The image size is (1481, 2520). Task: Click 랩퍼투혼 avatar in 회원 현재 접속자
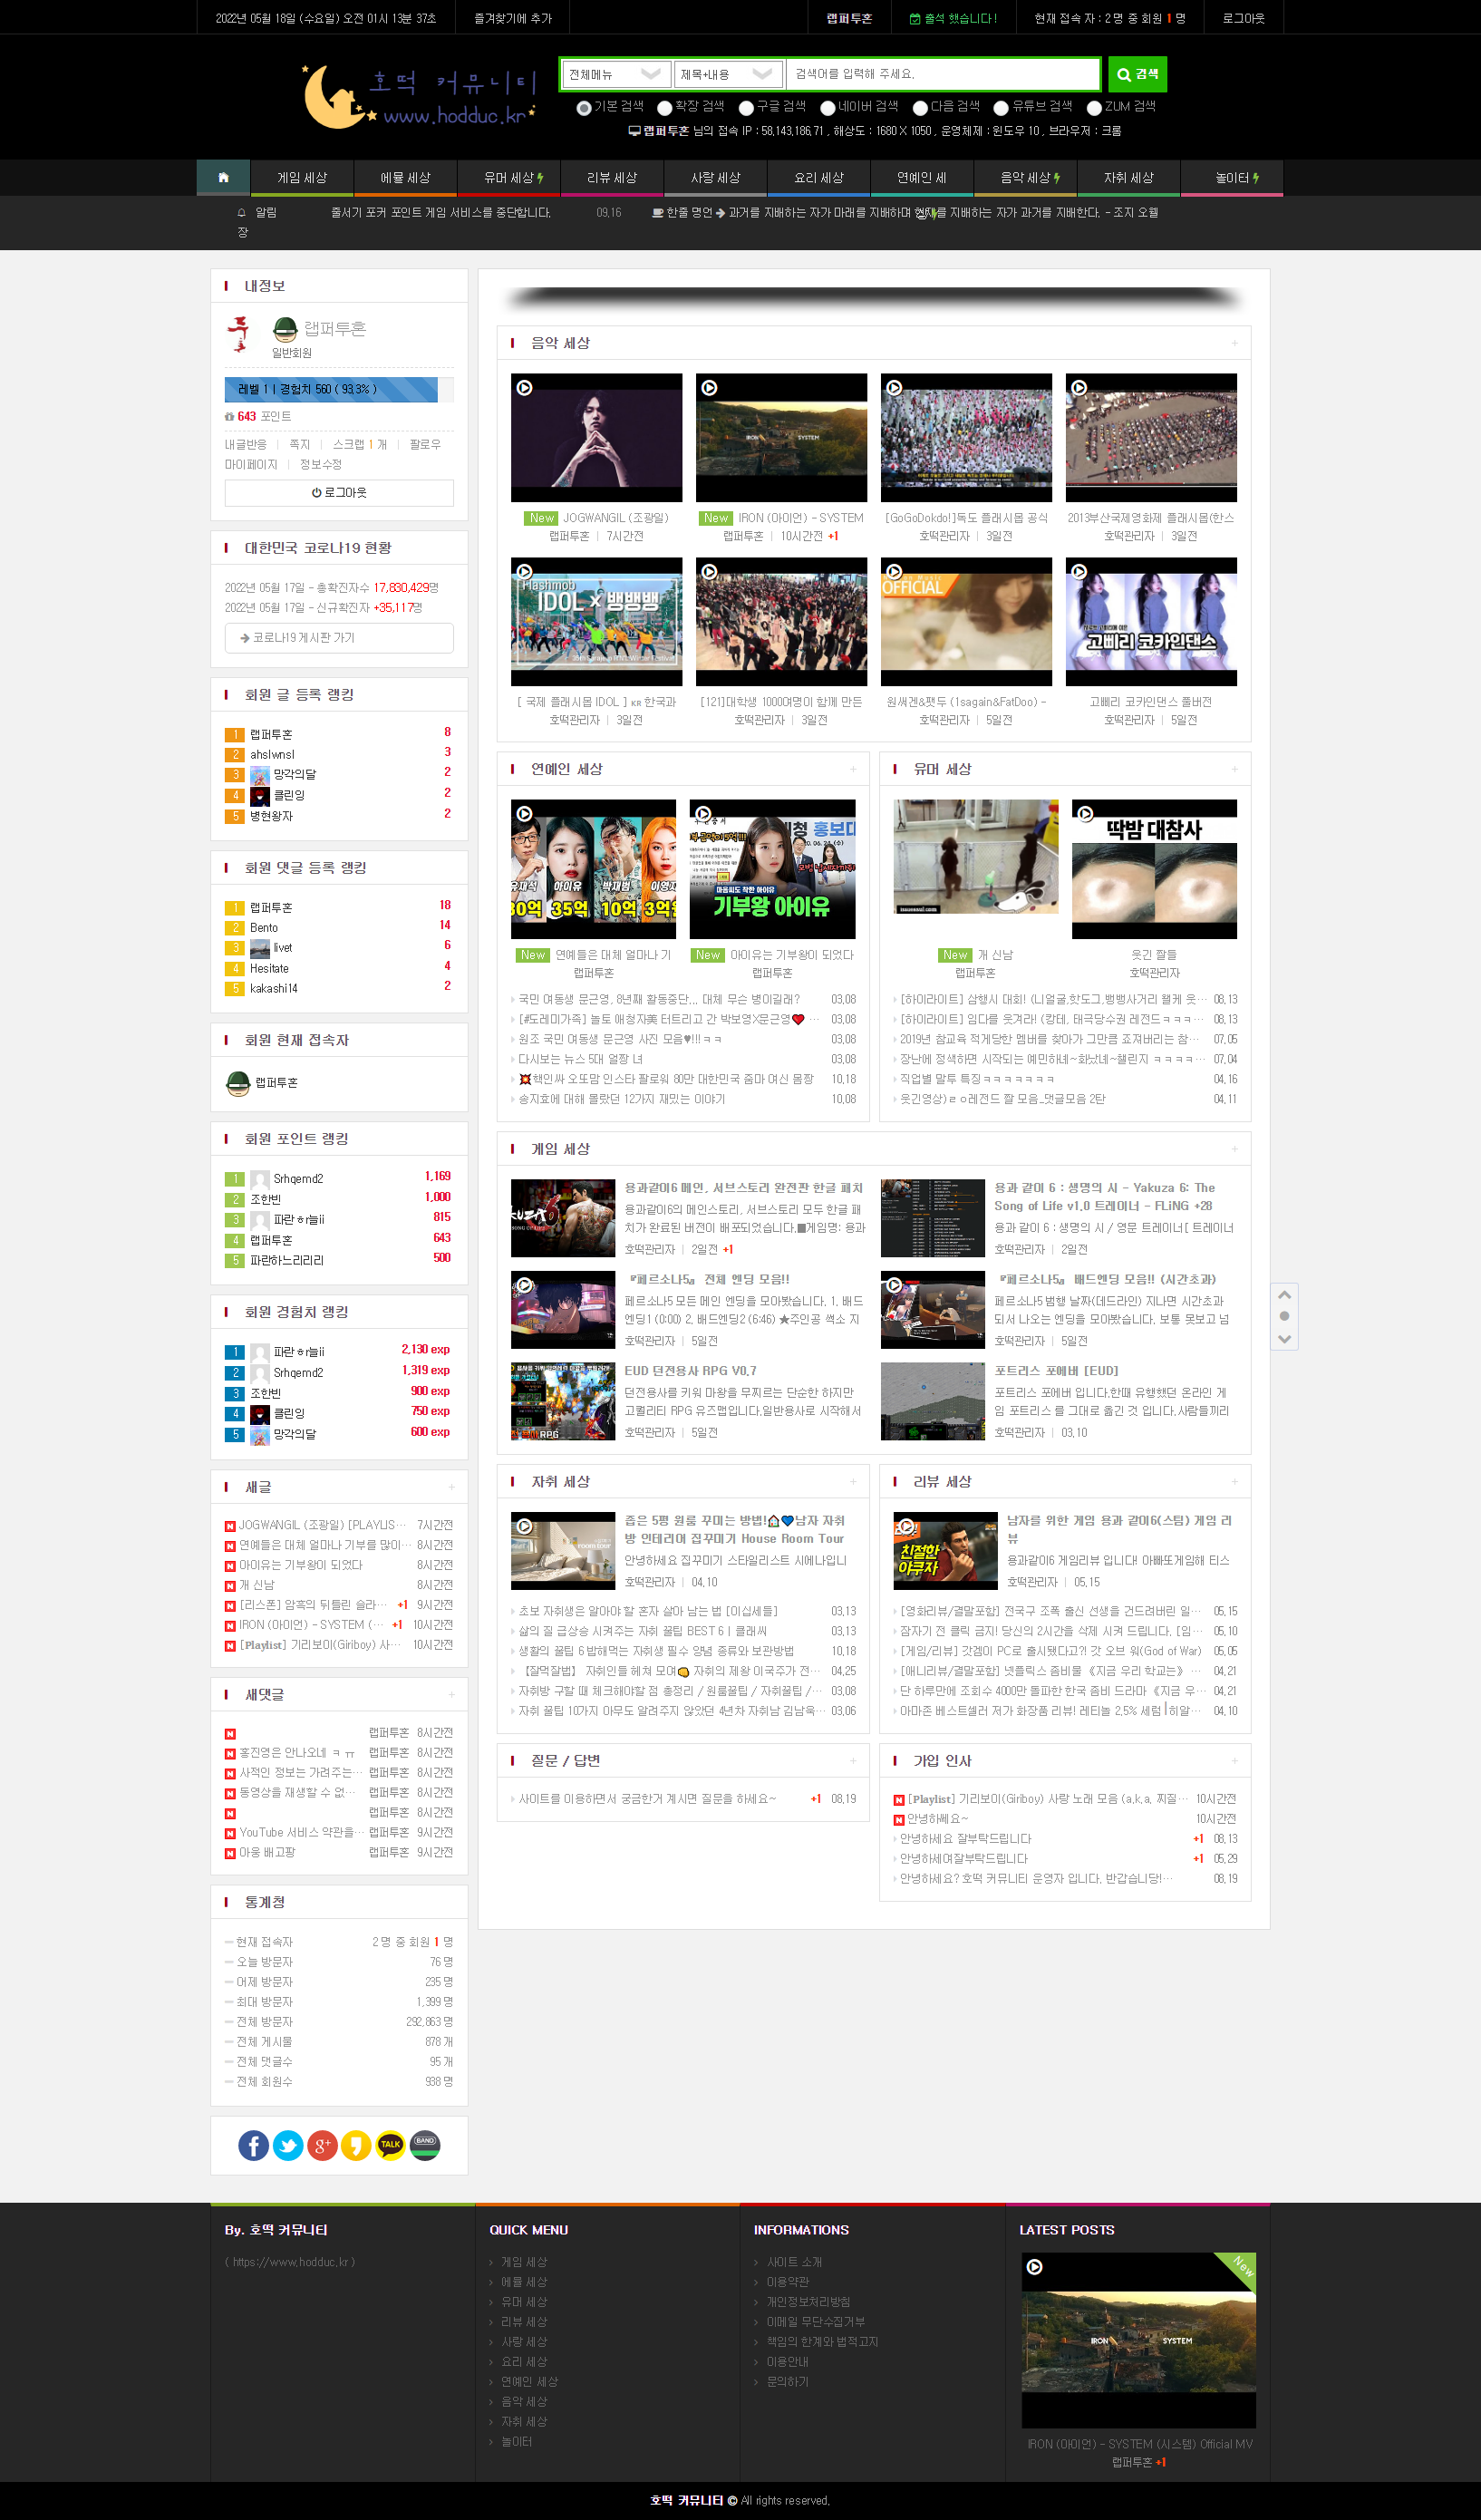[238, 1083]
